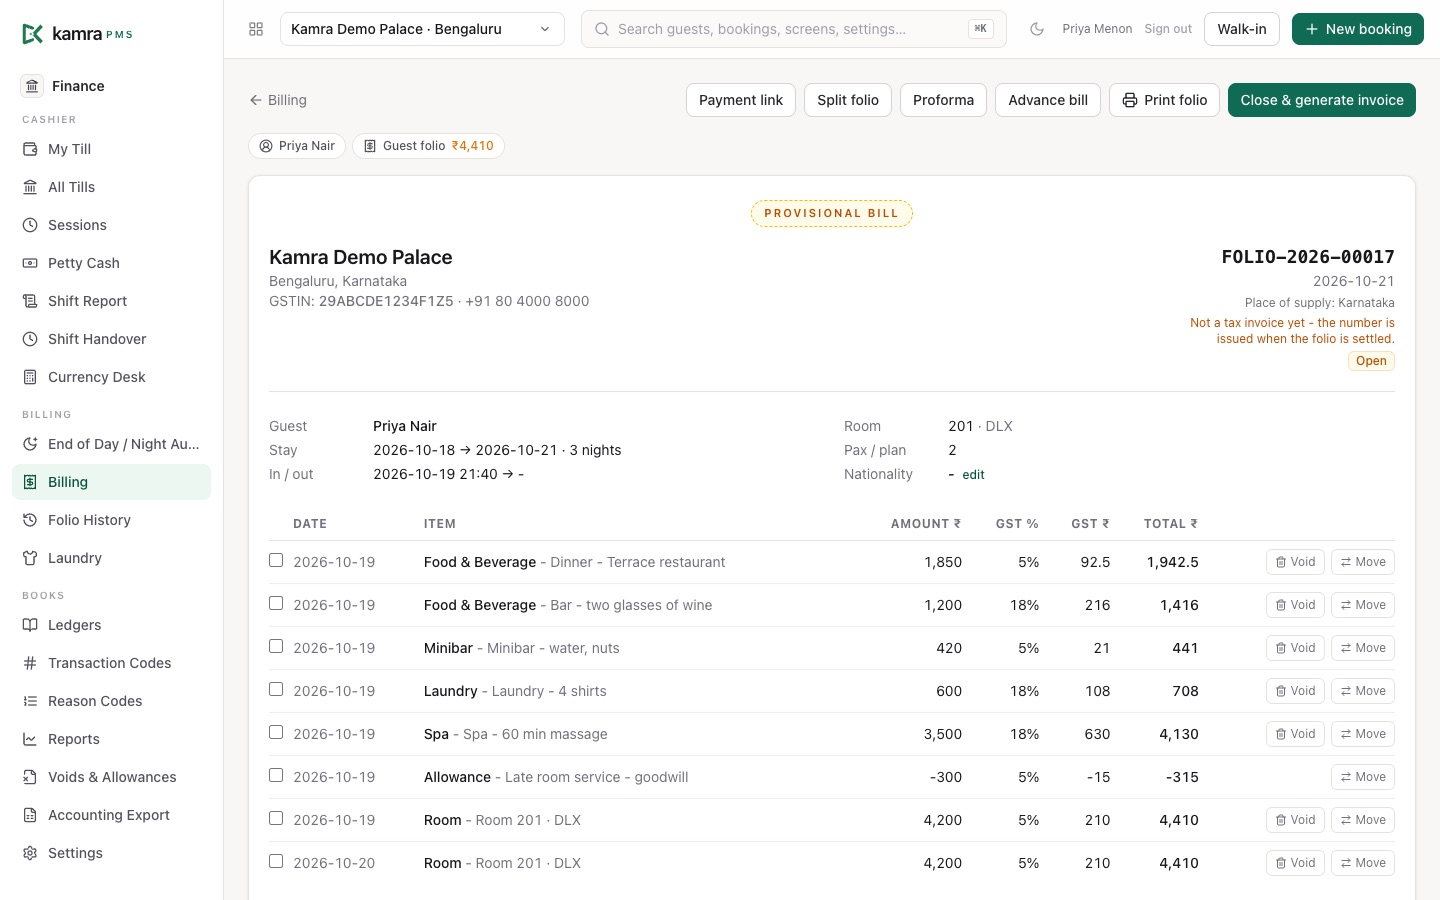The width and height of the screenshot is (1440, 900).
Task: Focus the global search field
Action: [x=794, y=29]
